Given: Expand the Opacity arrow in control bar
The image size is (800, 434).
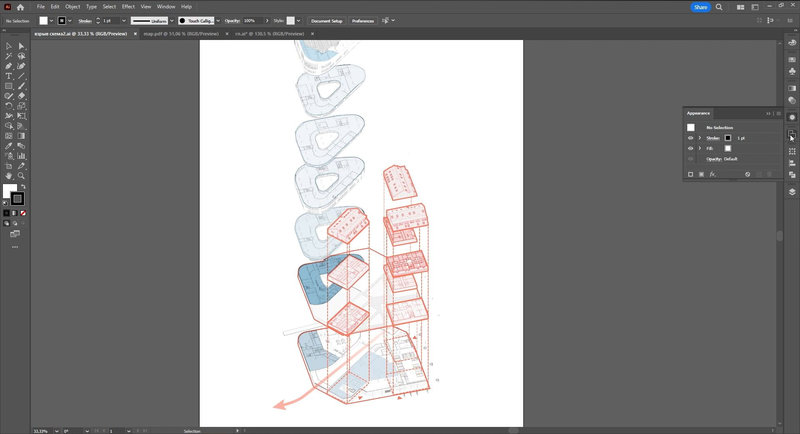Looking at the screenshot, I should [x=267, y=21].
